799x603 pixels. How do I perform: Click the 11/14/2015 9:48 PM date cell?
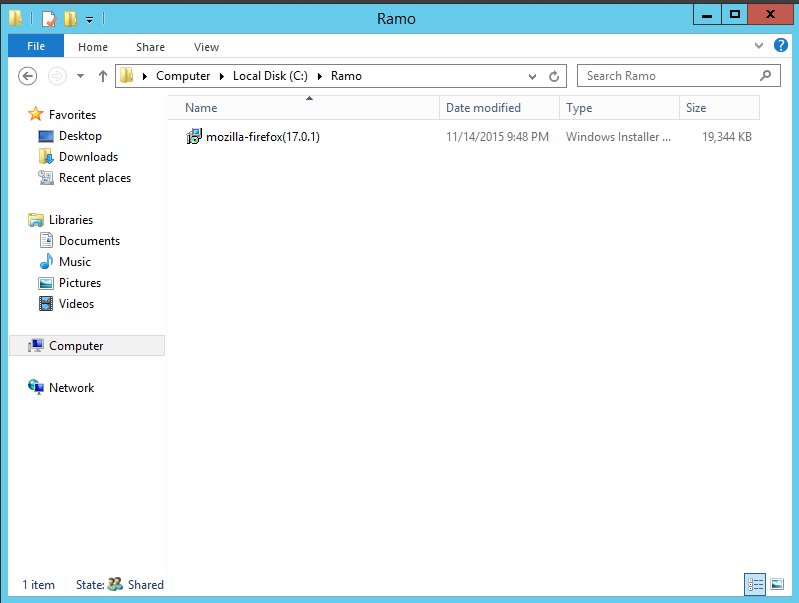(x=497, y=137)
